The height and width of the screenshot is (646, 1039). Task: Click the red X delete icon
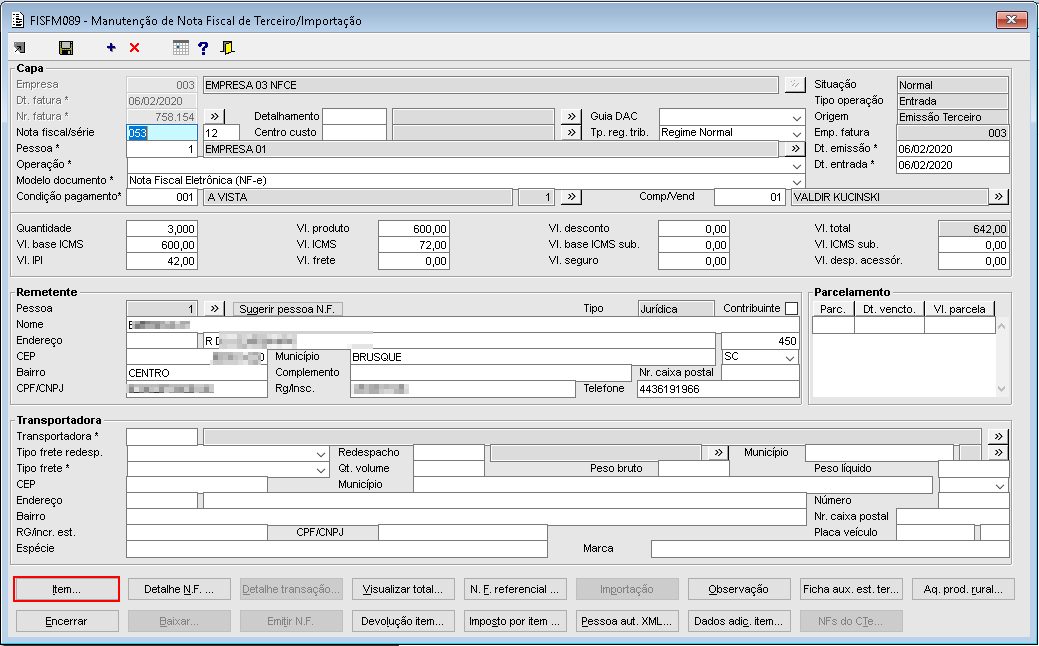(134, 48)
